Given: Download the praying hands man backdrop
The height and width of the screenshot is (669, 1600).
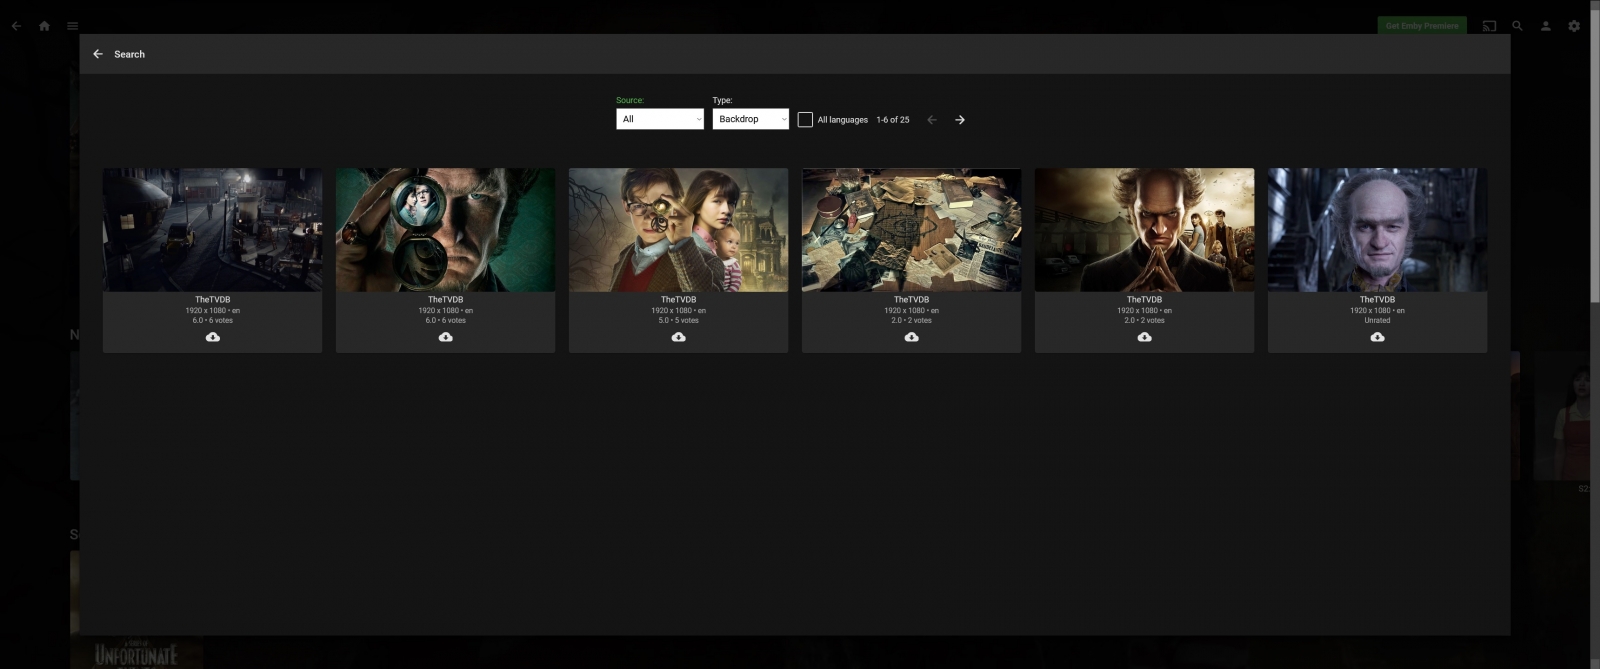Looking at the screenshot, I should coord(1145,337).
